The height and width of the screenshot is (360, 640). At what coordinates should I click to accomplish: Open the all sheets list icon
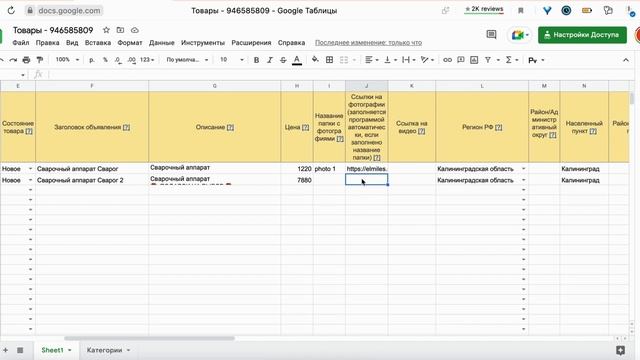(20, 350)
